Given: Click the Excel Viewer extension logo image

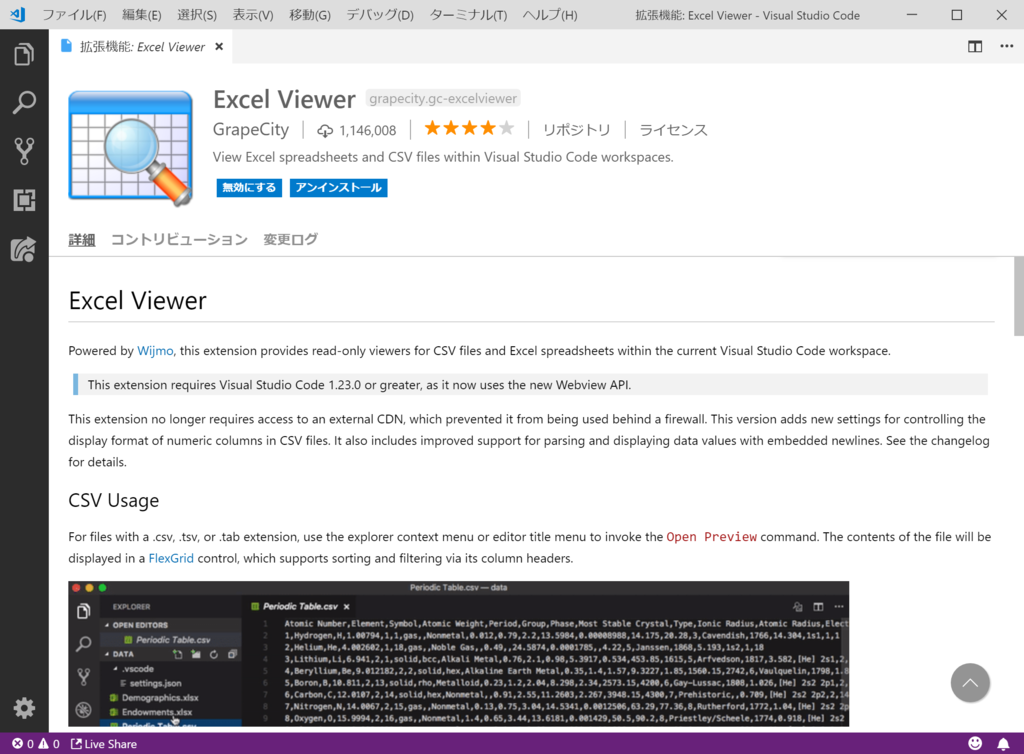Looking at the screenshot, I should 131,148.
